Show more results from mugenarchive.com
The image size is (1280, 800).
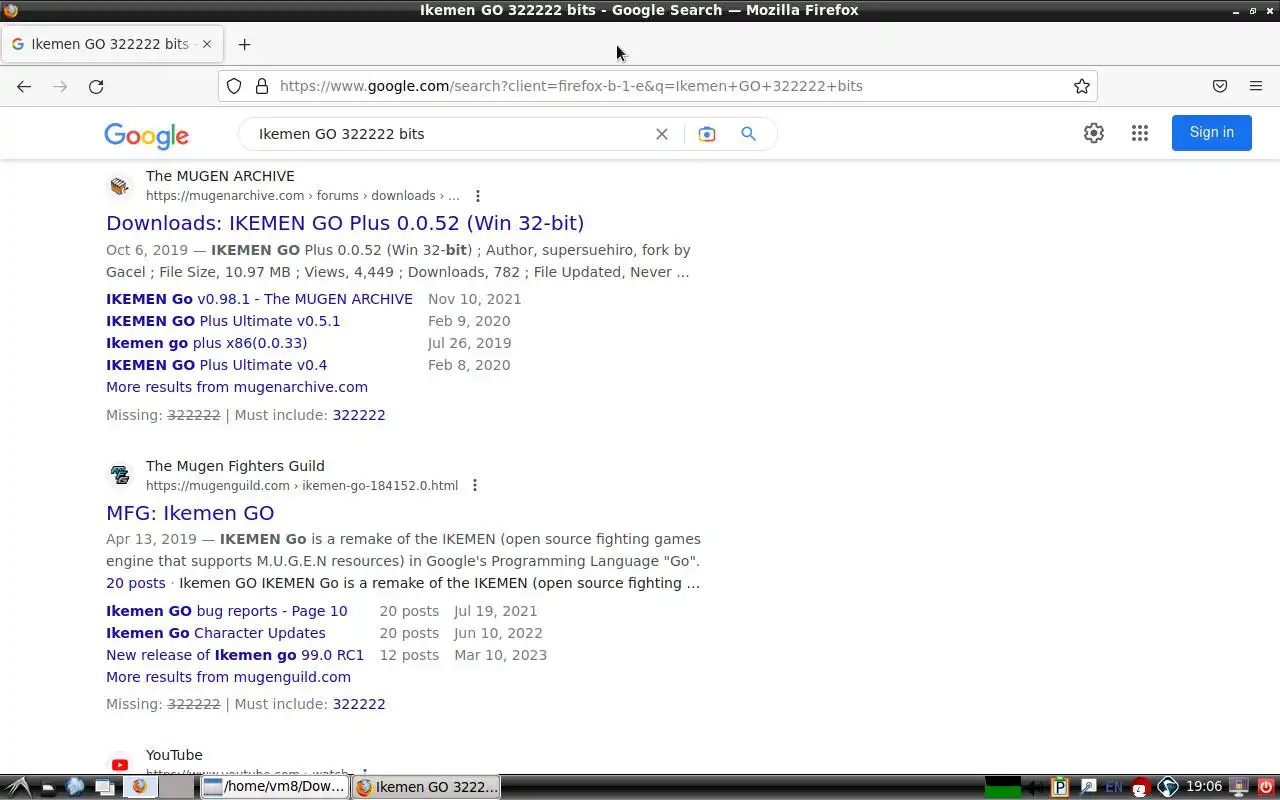coord(237,387)
